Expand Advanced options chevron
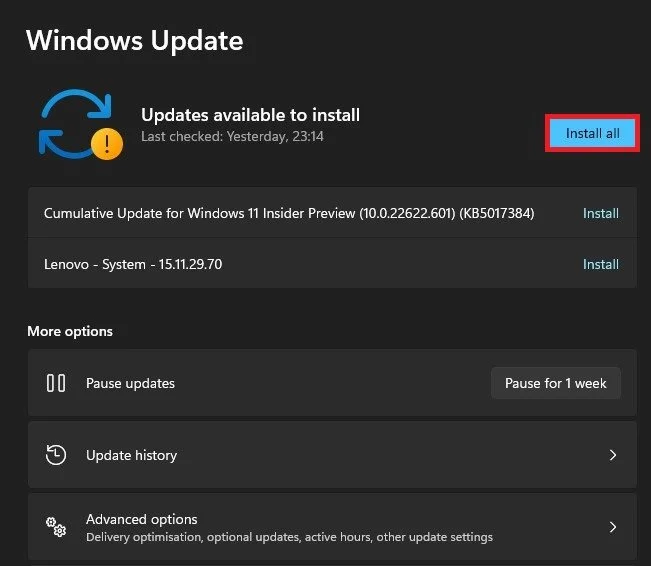 (613, 527)
